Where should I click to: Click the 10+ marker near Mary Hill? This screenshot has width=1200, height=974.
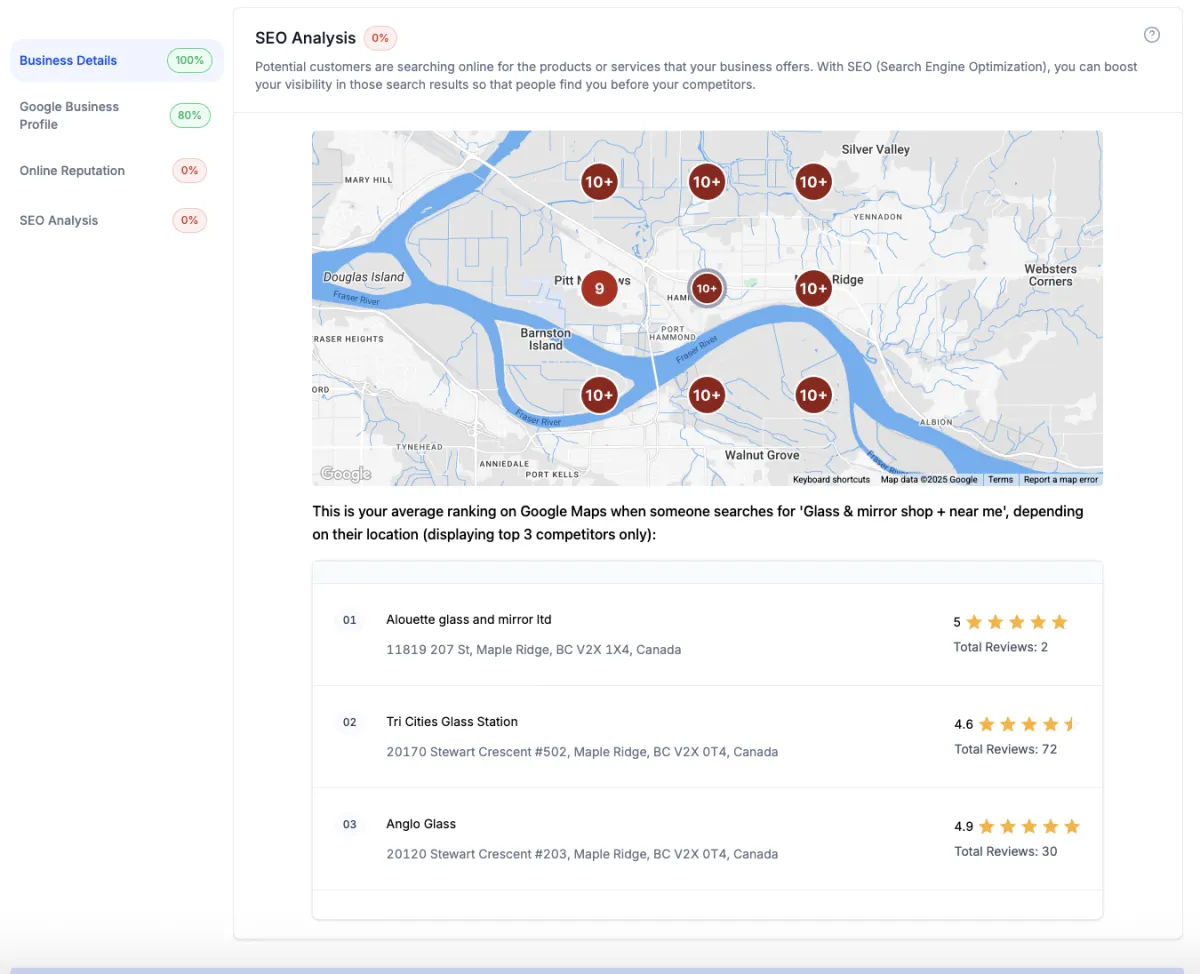pyautogui.click(x=599, y=182)
